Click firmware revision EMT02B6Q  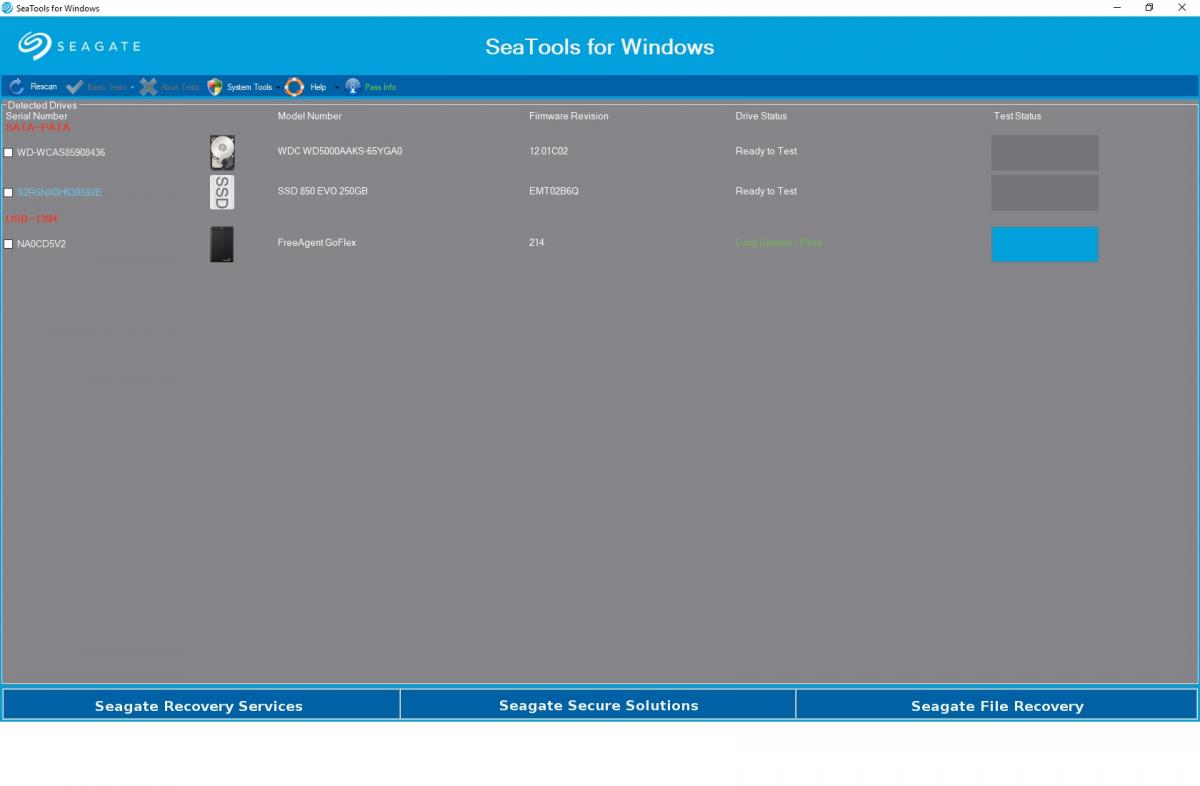click(x=554, y=191)
